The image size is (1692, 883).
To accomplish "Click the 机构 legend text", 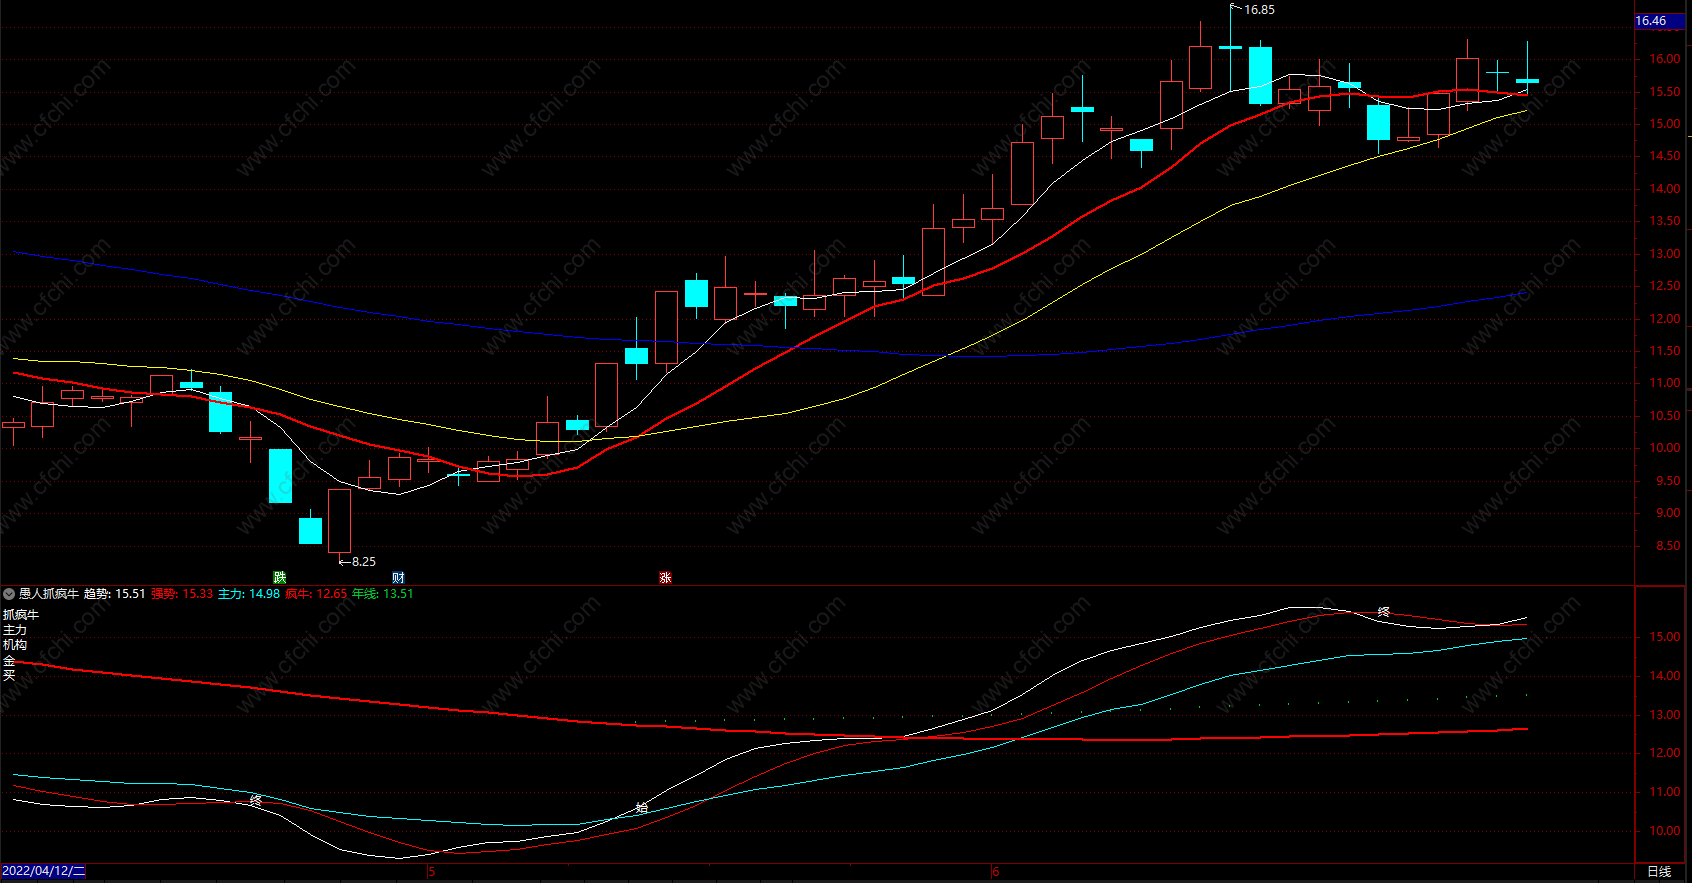I will 15,645.
